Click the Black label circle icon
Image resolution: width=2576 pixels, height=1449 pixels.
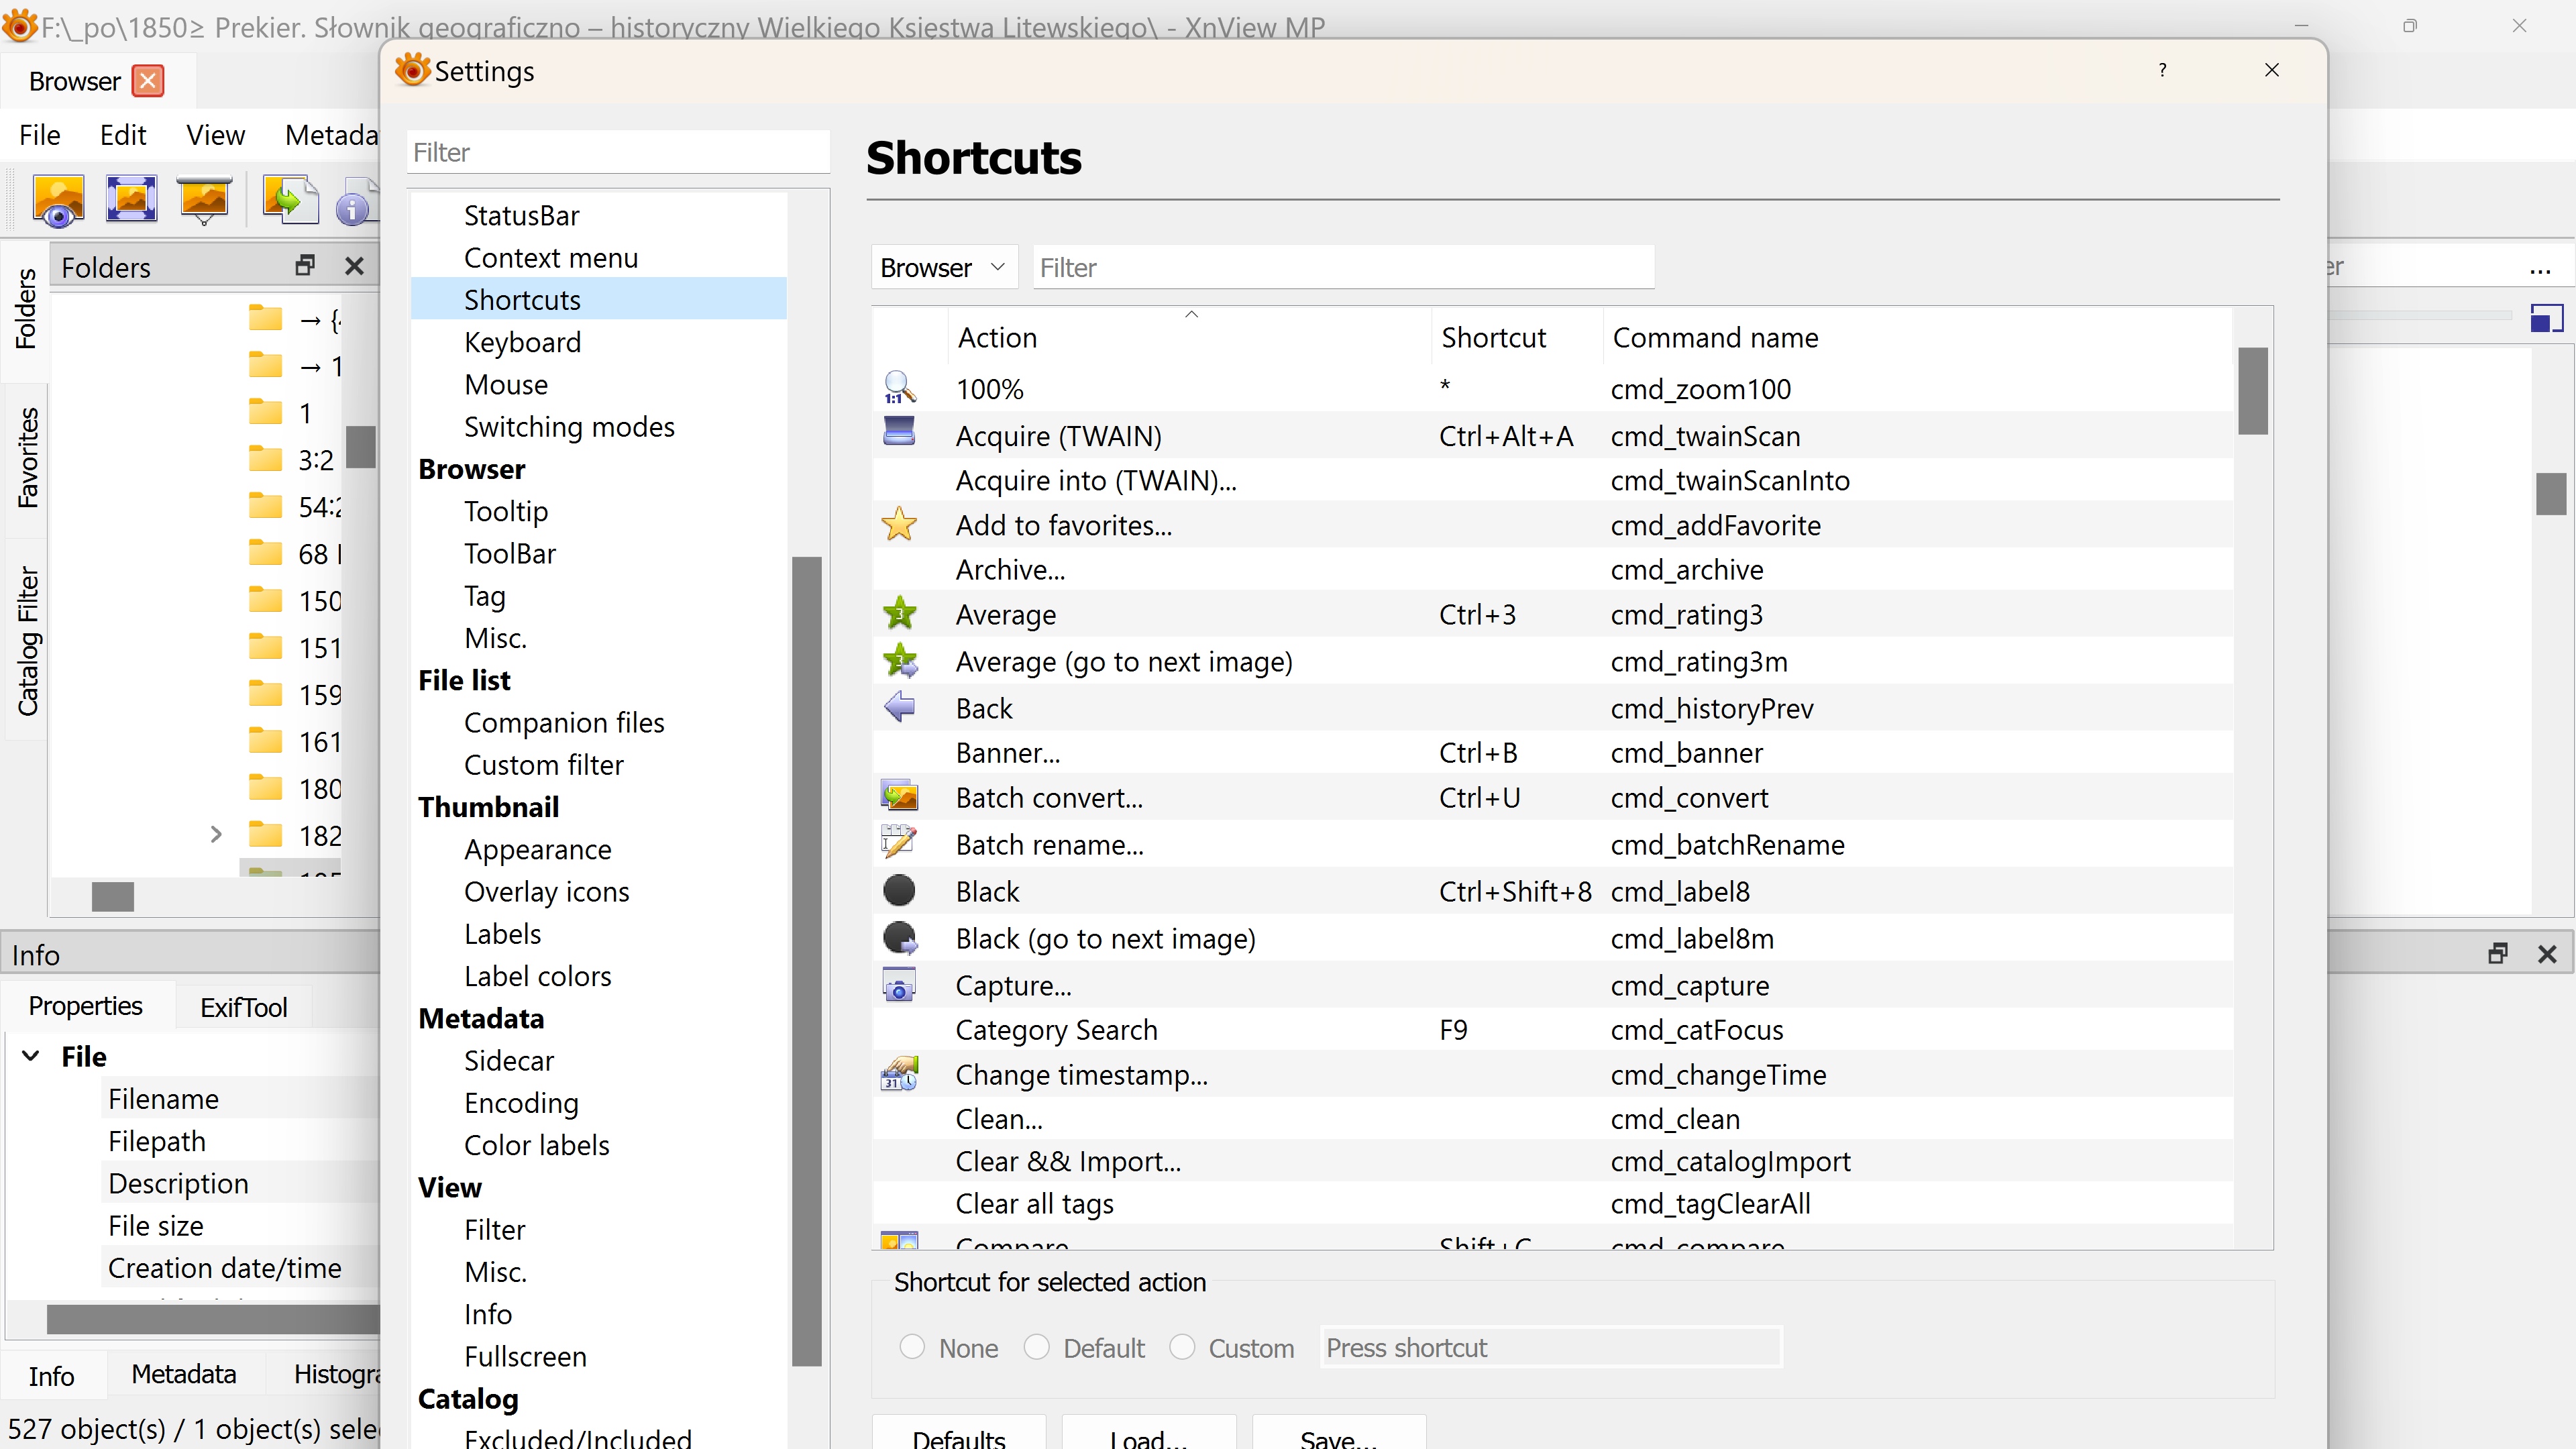(899, 890)
